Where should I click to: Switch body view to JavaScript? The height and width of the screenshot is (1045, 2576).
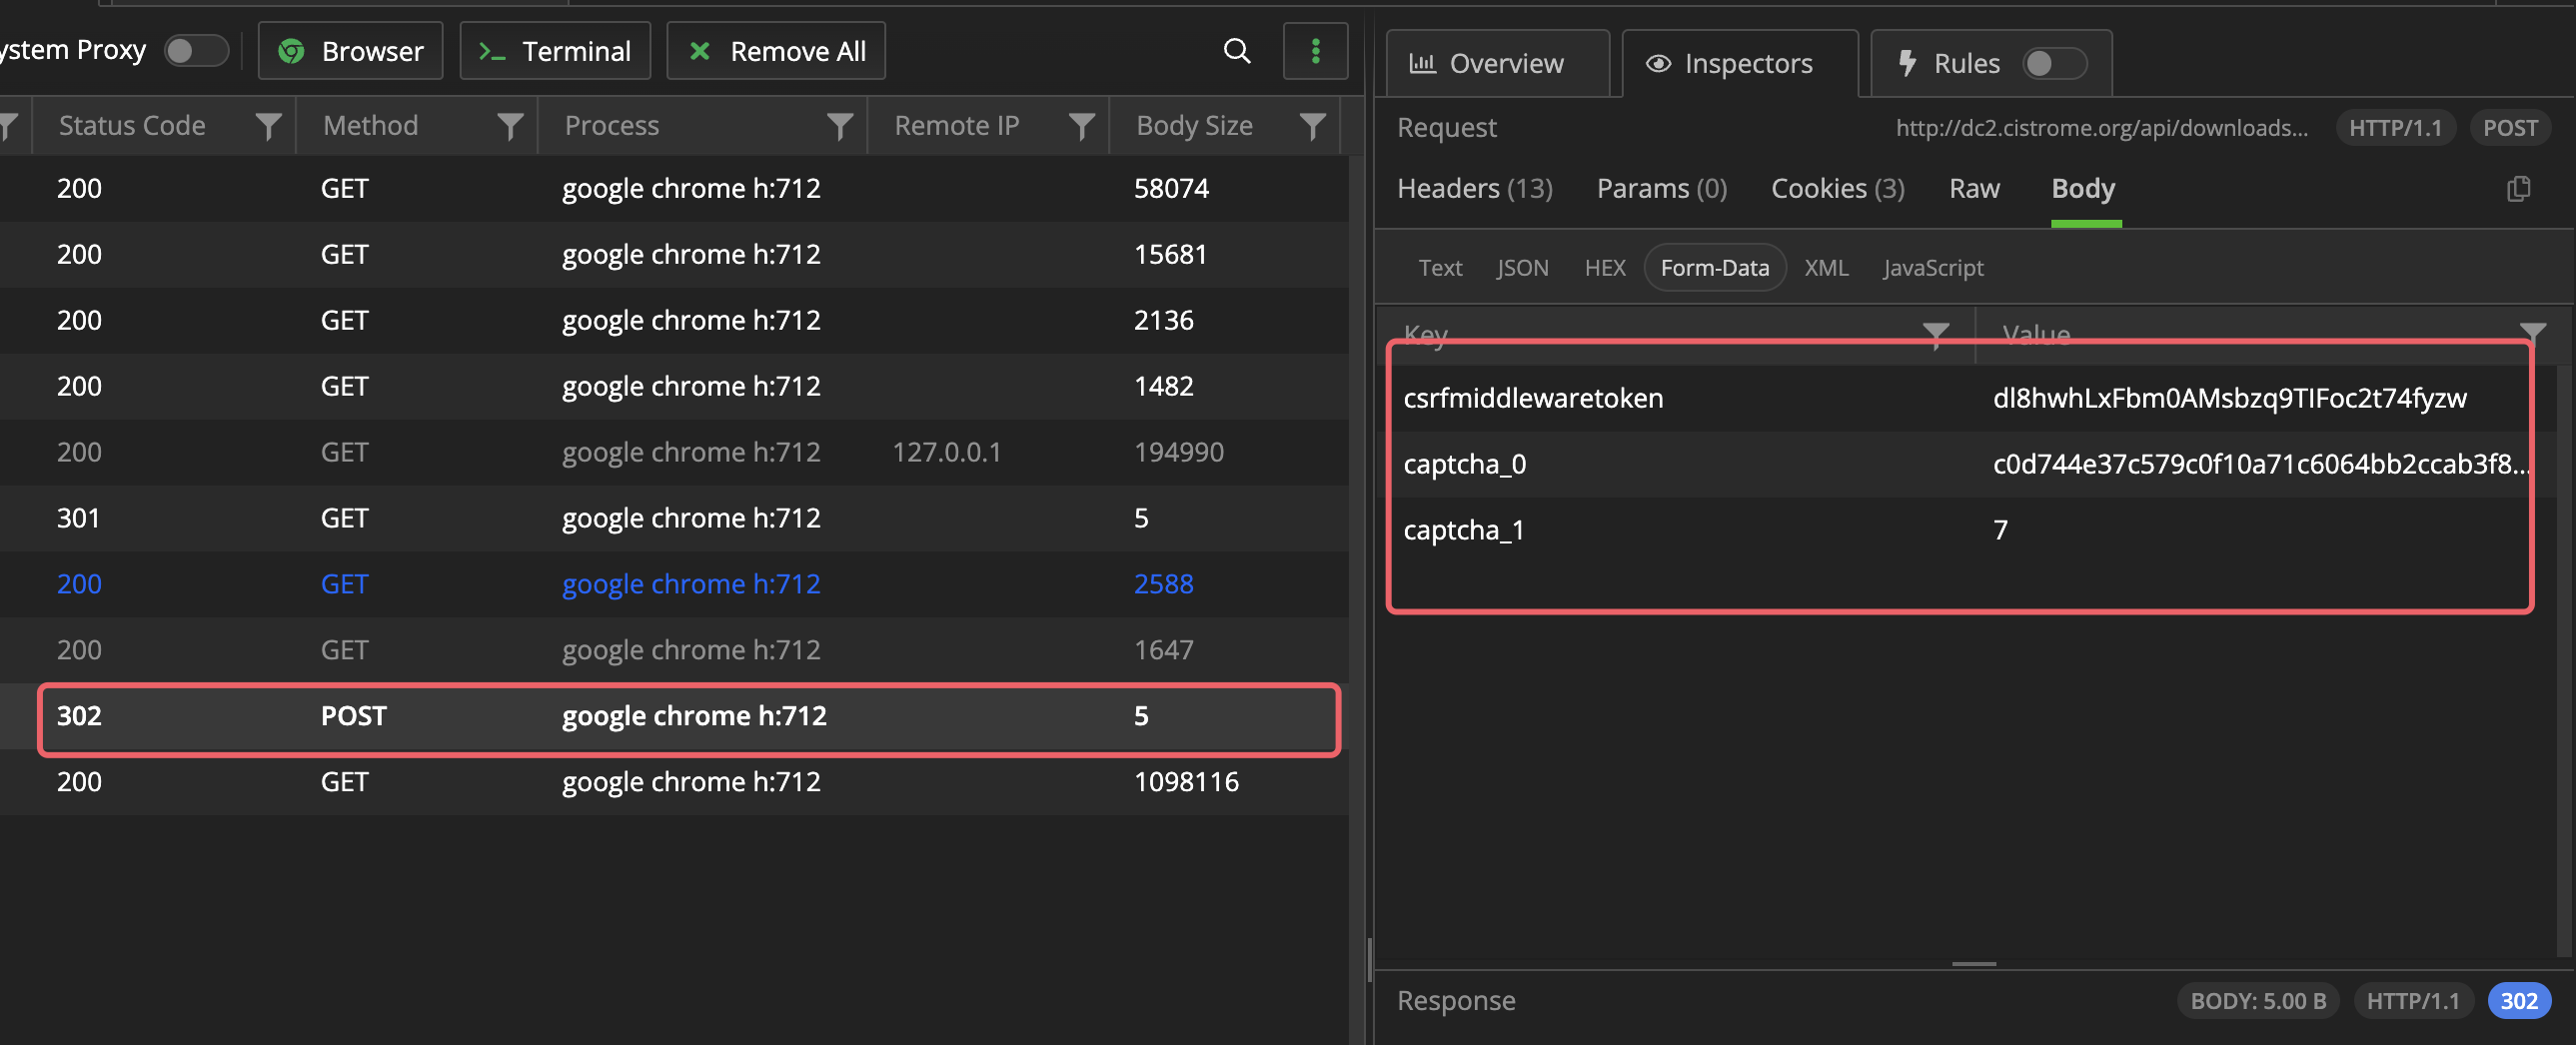coord(1932,268)
